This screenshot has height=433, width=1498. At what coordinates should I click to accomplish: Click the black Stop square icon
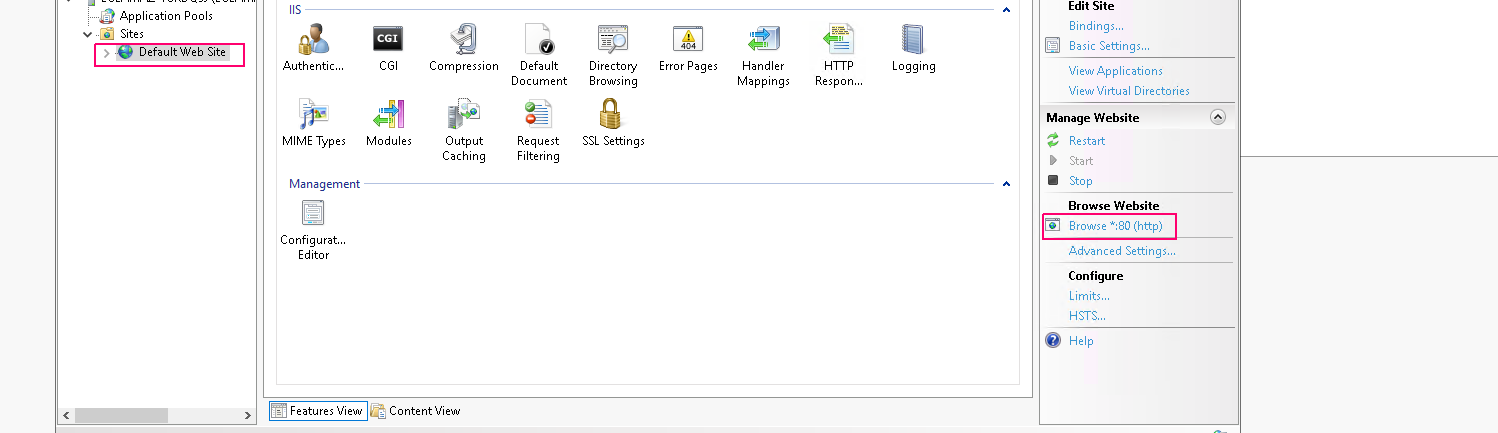(x=1053, y=181)
